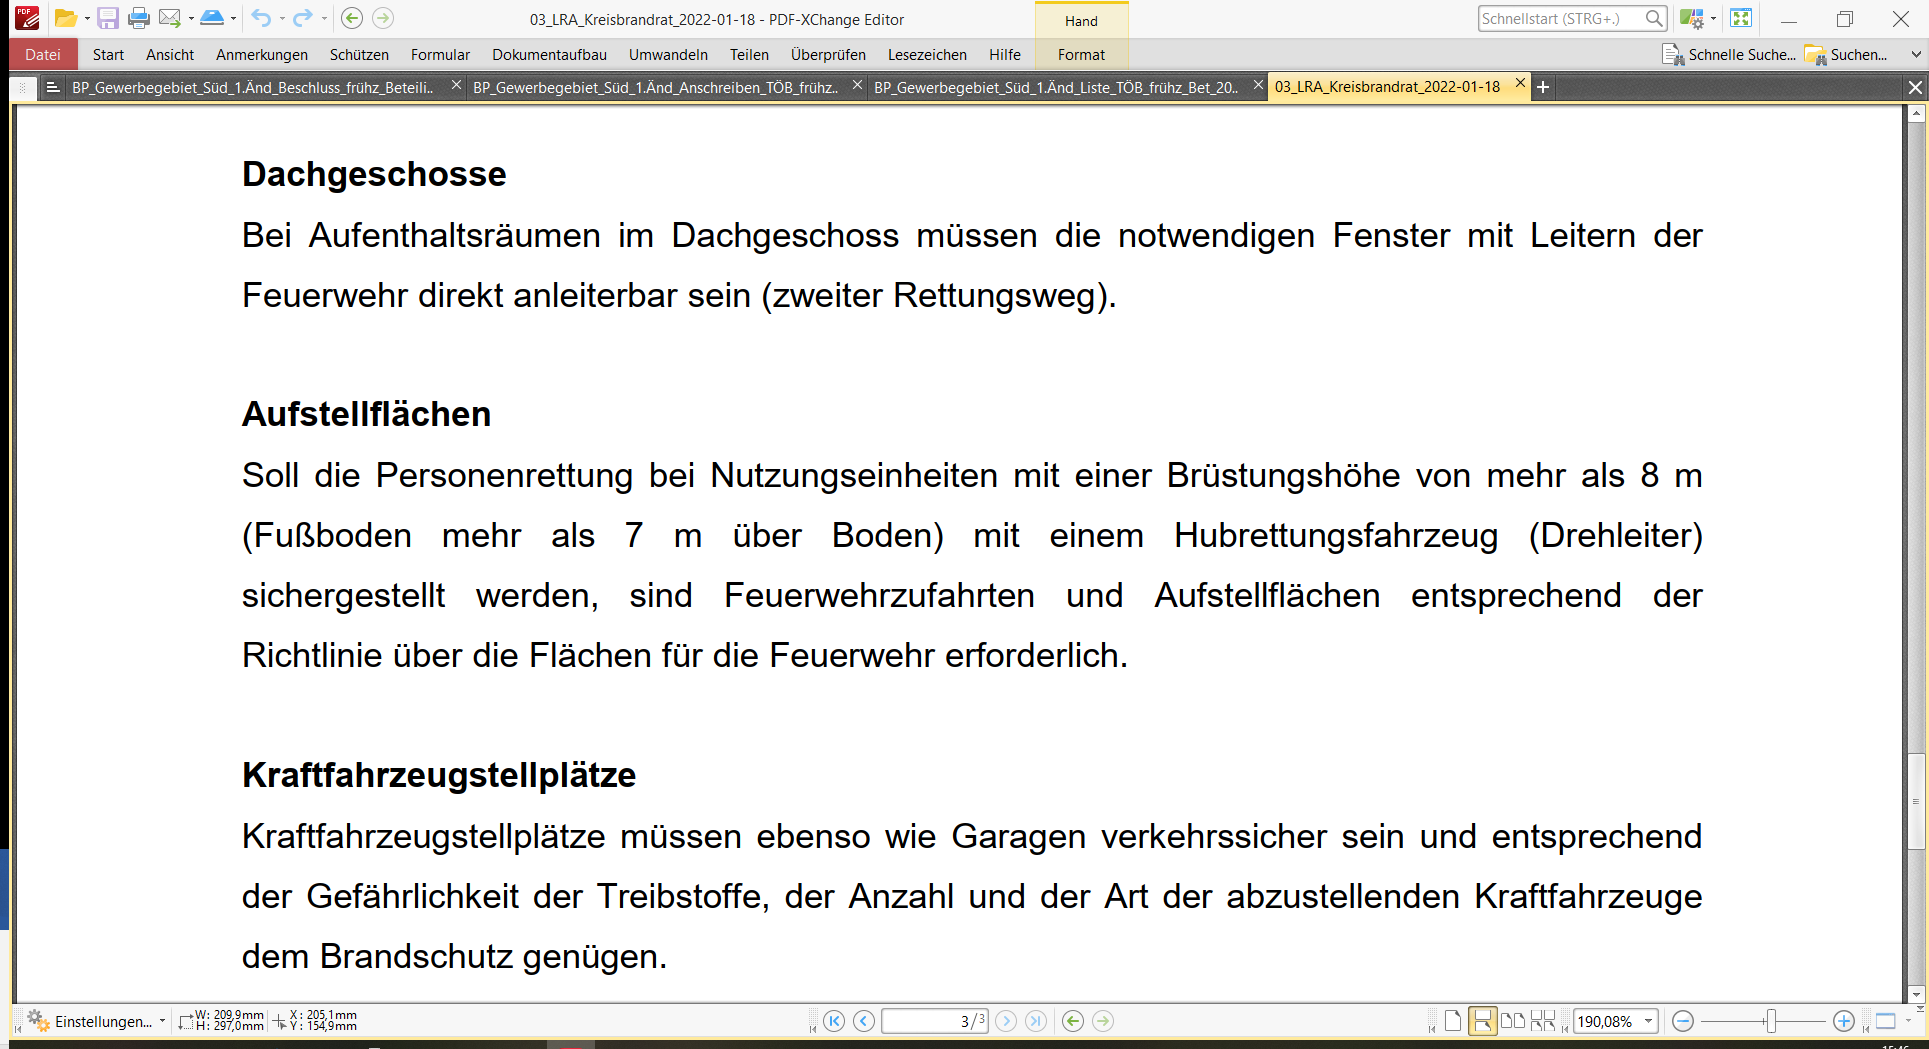The width and height of the screenshot is (1929, 1049).
Task: Switch to BP_Gewerbegebiet Beschluss_frühz tab
Action: [253, 88]
